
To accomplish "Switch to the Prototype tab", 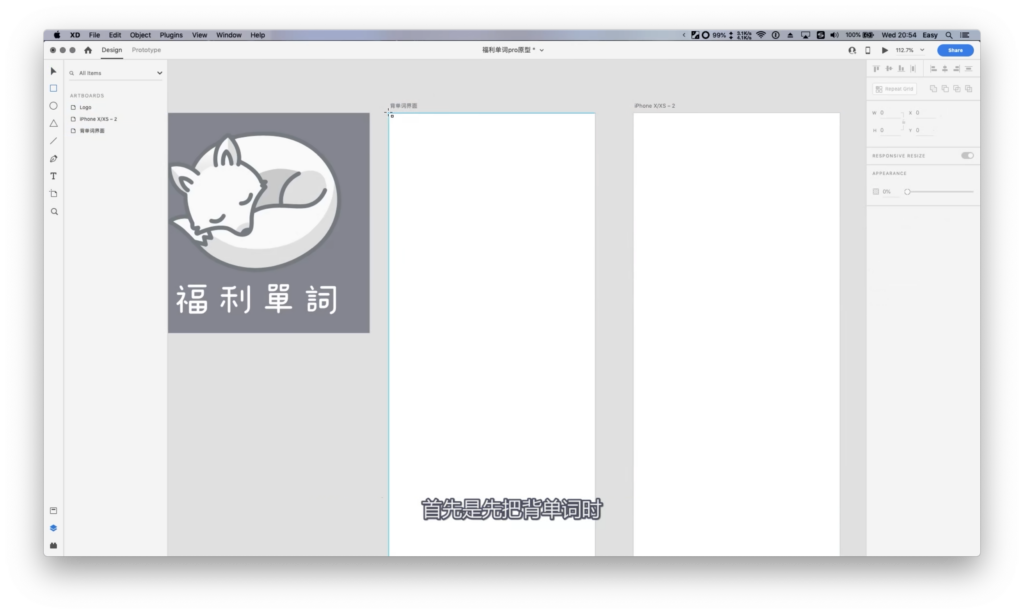I will 146,50.
